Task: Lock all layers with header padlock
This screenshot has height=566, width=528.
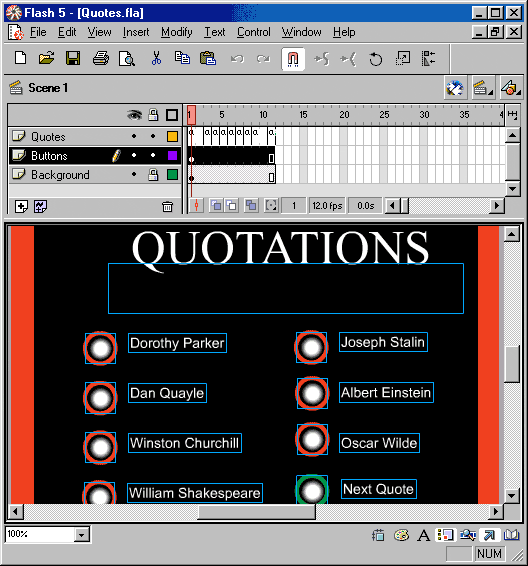Action: (153, 115)
